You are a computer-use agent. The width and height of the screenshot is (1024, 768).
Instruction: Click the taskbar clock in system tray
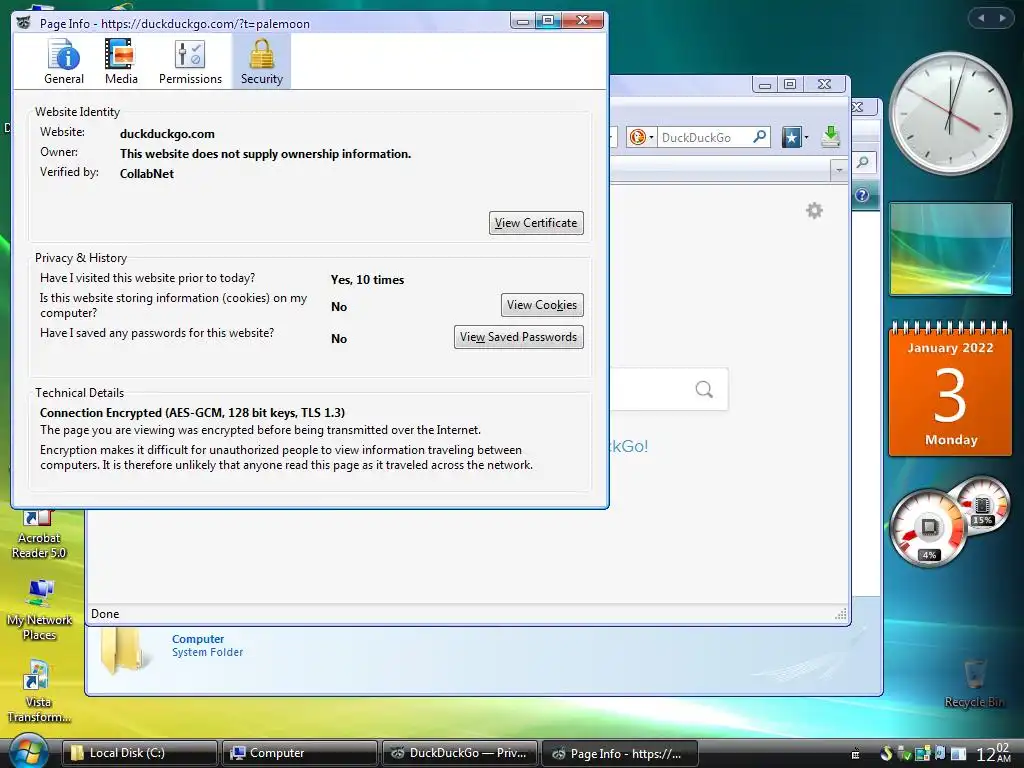click(x=993, y=753)
